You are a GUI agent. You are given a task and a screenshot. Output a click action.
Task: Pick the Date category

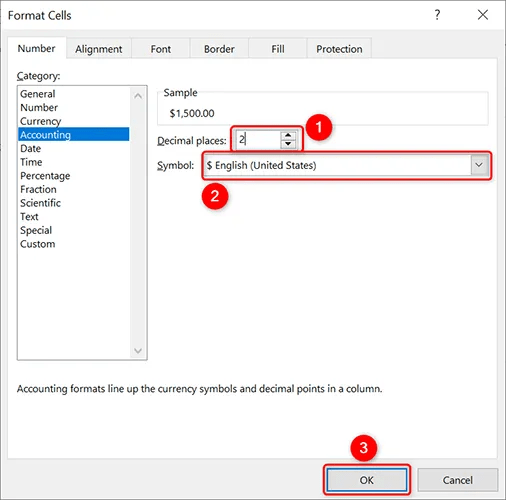pyautogui.click(x=74, y=148)
